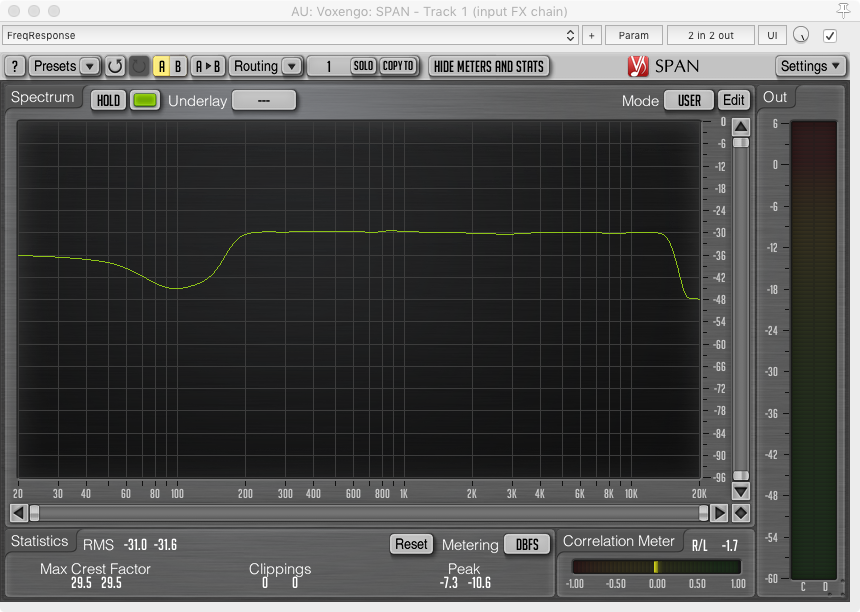Click frequency range left arrow
Viewport: 860px width, 612px height.
click(x=19, y=513)
